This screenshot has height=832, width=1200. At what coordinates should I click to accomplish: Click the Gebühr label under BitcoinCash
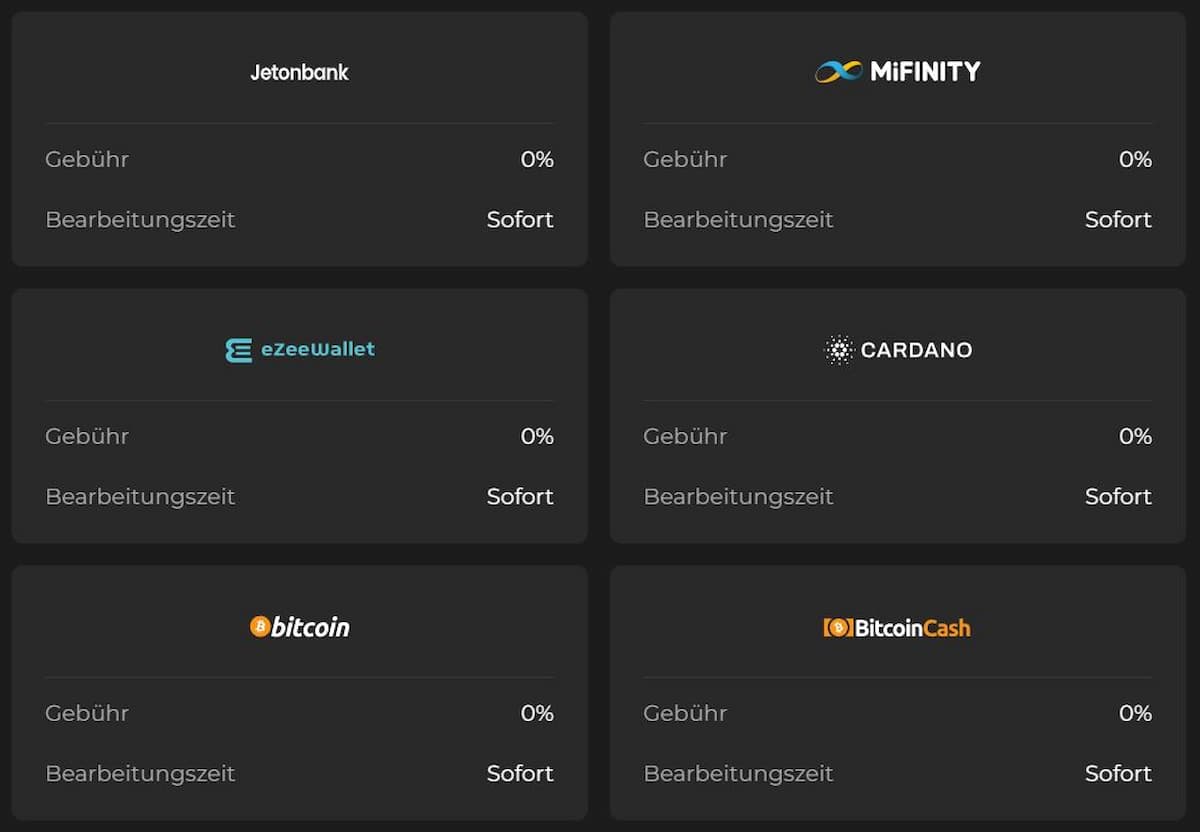click(685, 713)
